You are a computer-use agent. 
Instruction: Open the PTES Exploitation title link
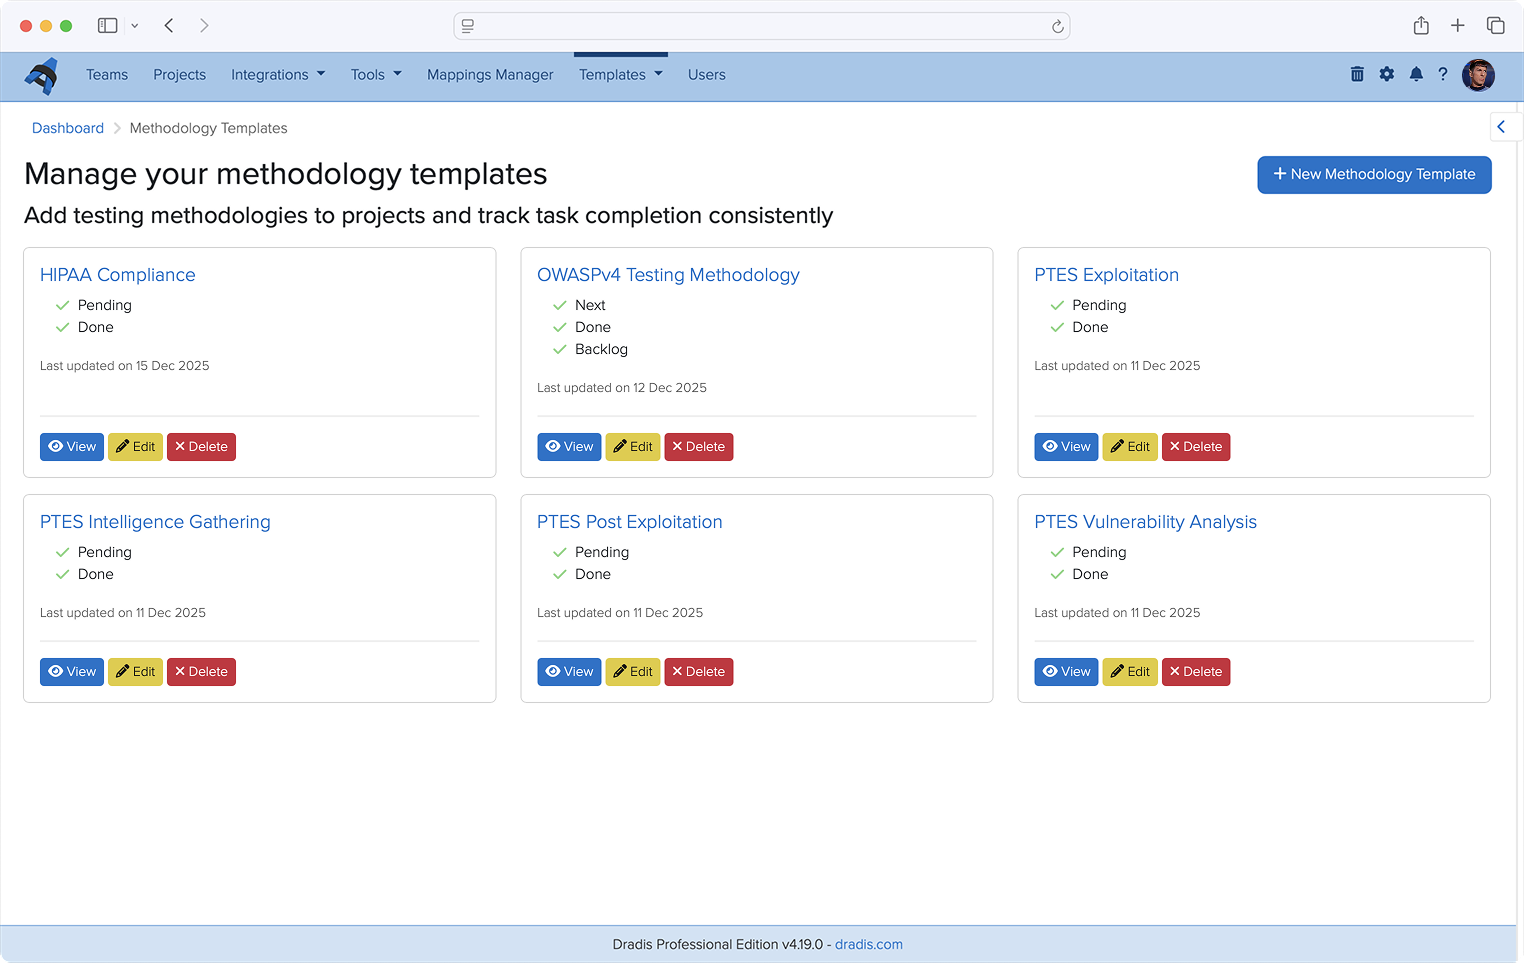[1106, 275]
